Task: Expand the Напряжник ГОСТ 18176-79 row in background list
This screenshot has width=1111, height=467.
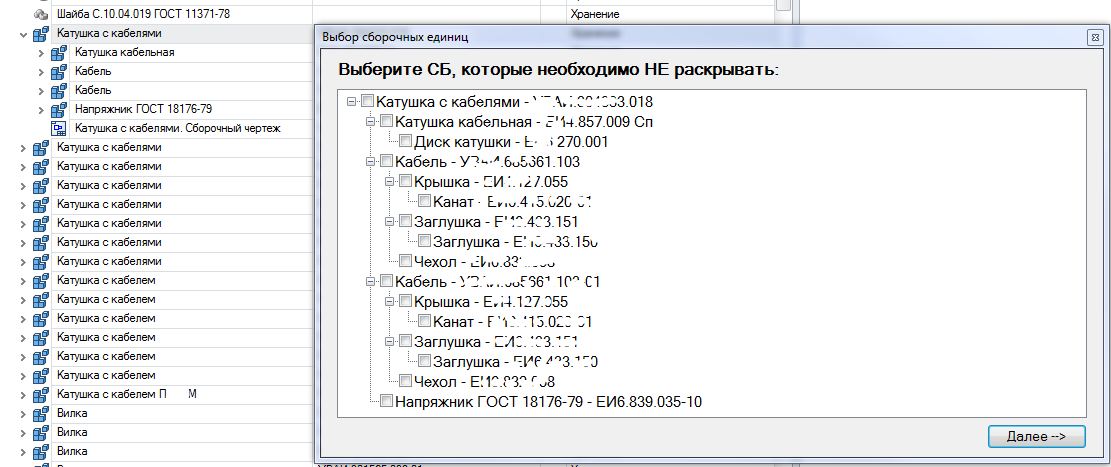Action: click(x=41, y=110)
